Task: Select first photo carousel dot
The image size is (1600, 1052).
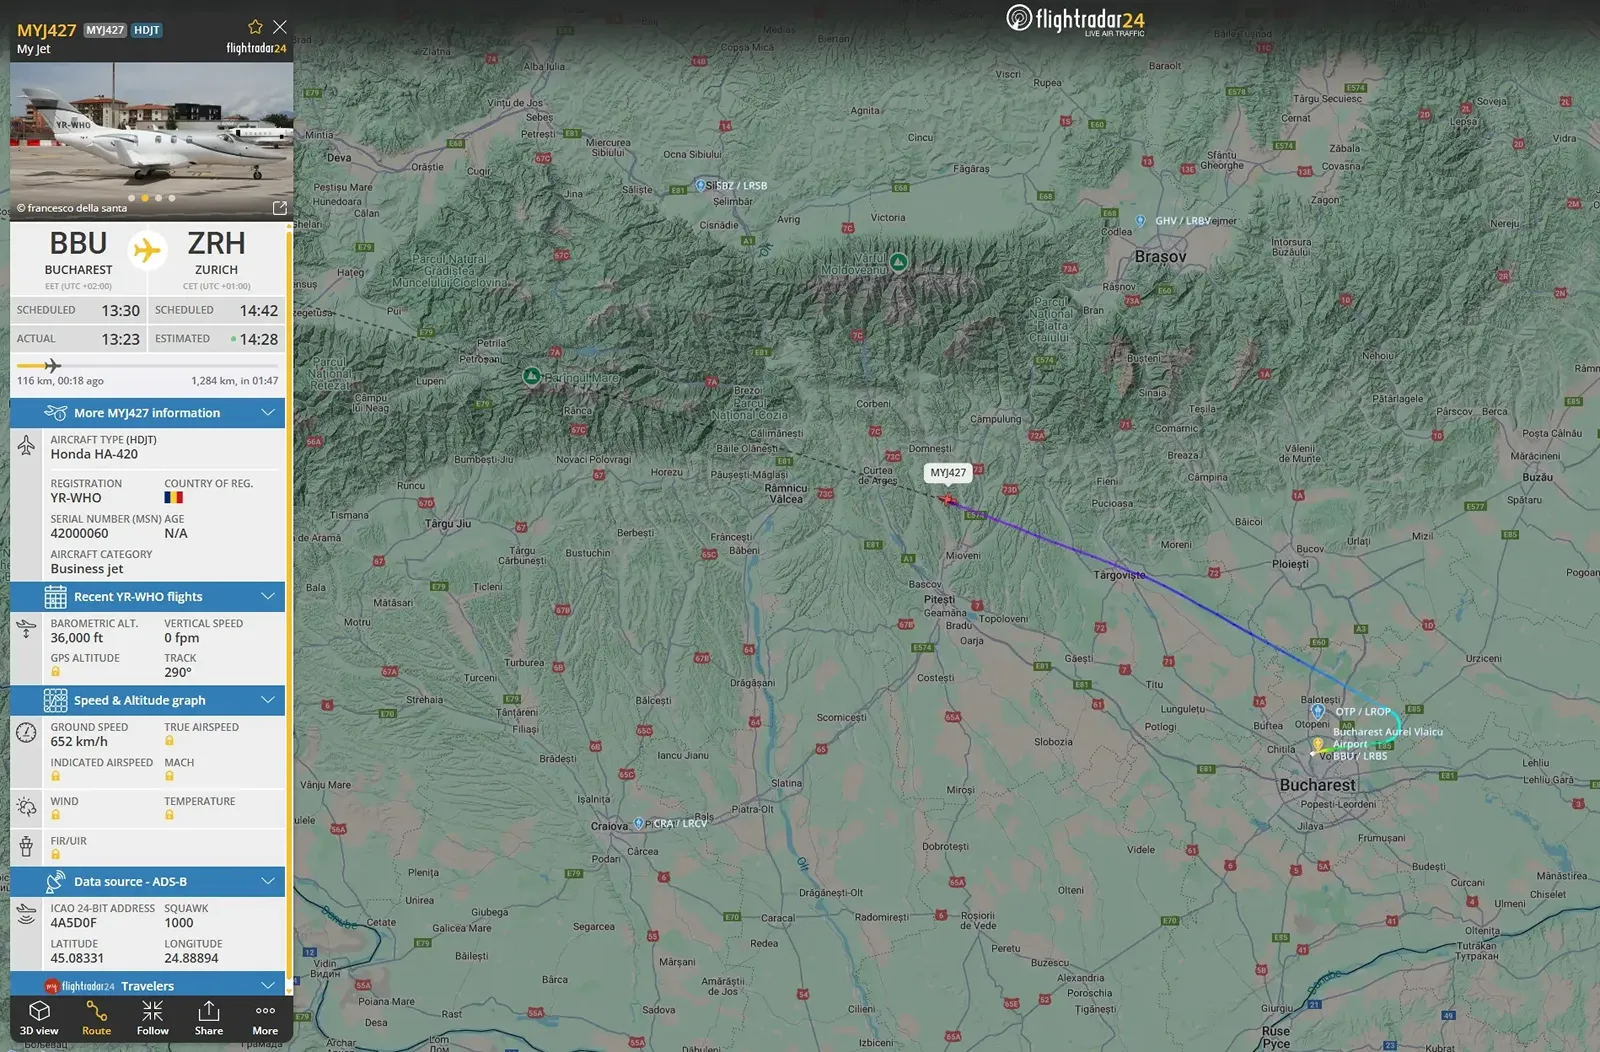Action: (x=132, y=198)
